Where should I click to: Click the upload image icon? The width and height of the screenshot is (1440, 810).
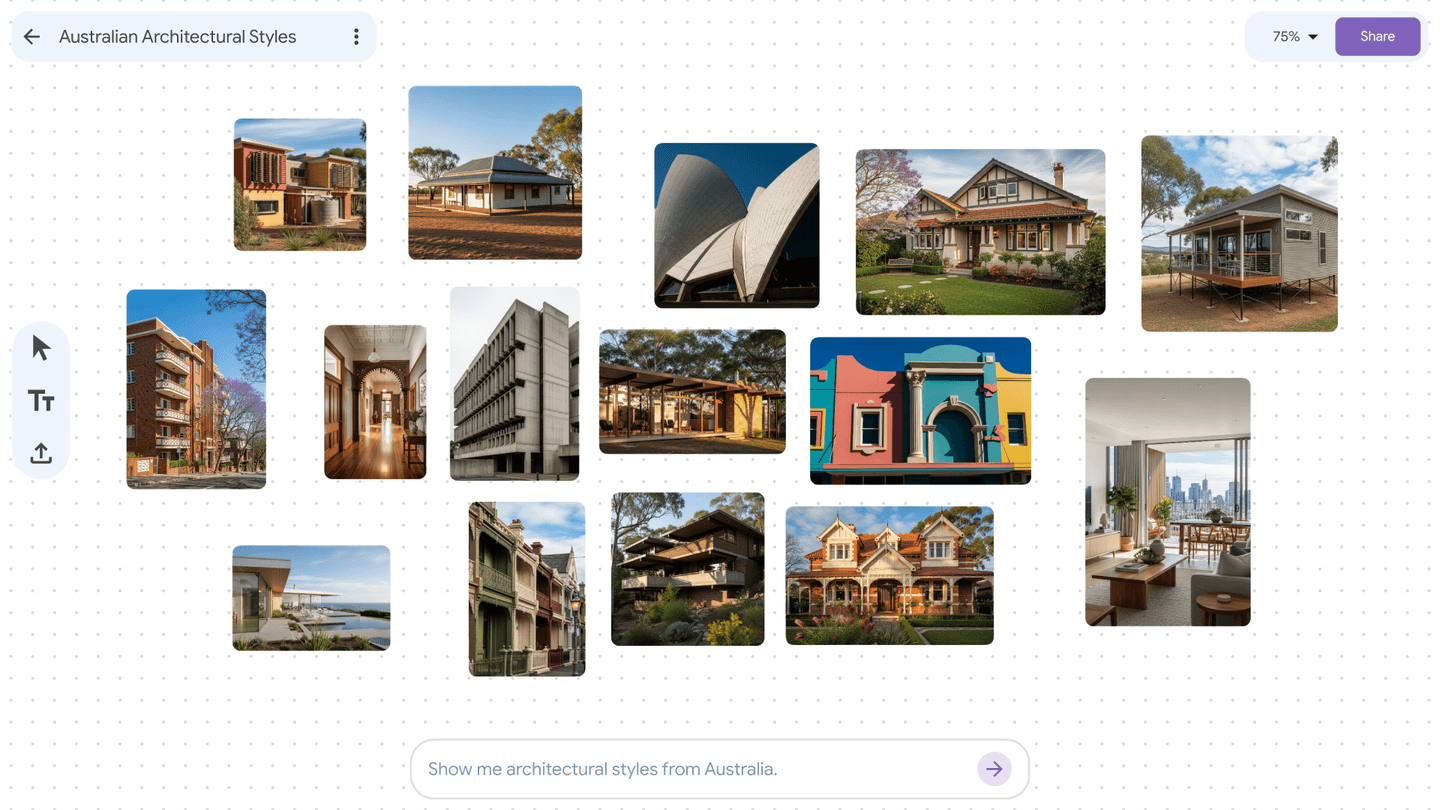point(41,452)
